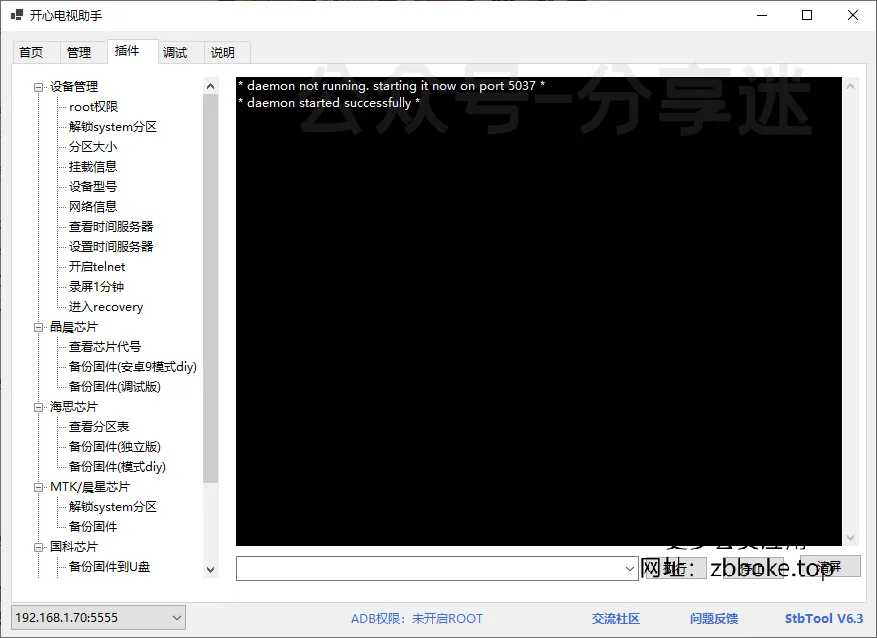
Task: Click the MTK/晨星芯片 category label
Action: [x=89, y=487]
